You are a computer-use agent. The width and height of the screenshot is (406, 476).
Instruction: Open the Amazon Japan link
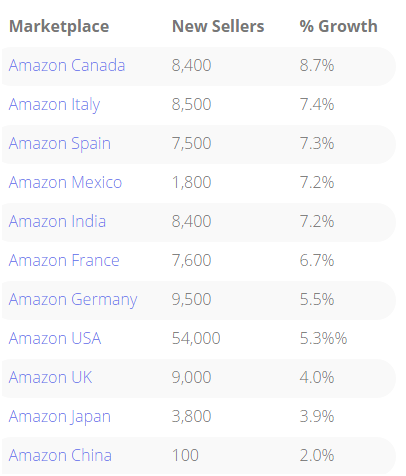click(60, 417)
